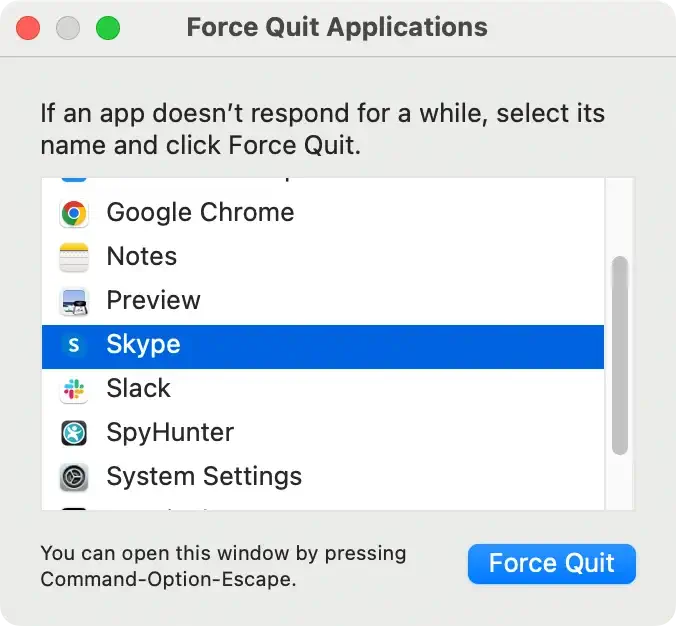Viewport: 676px width, 626px height.
Task: Choose the Notes entry text
Action: (141, 256)
